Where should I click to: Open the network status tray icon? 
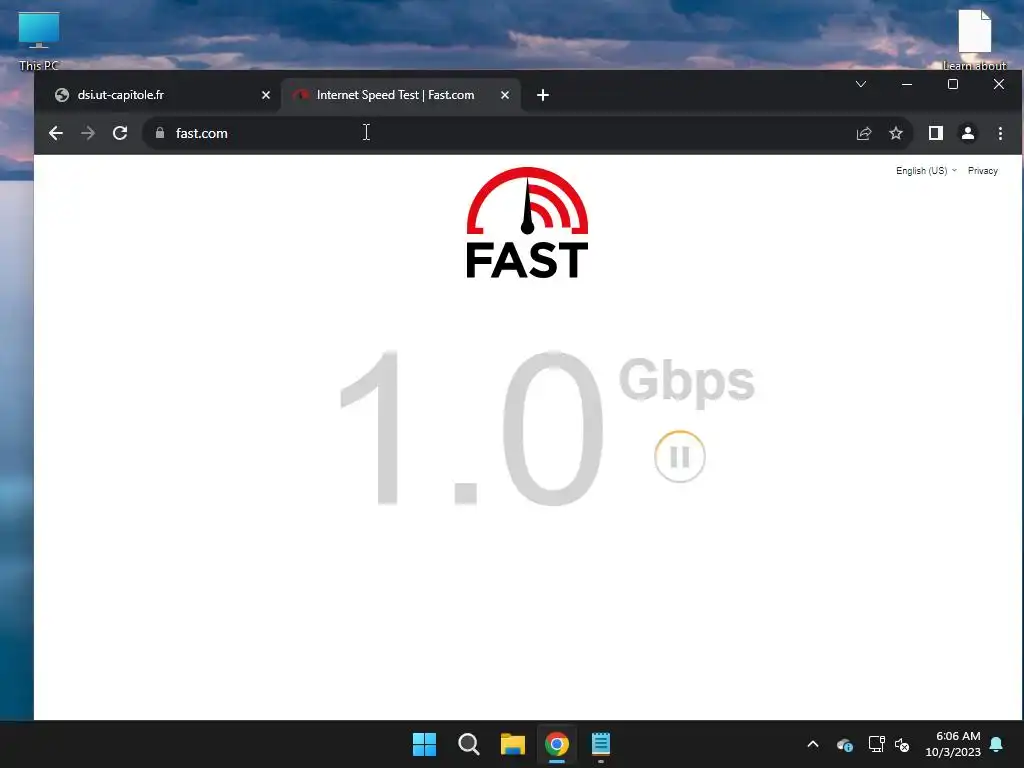pos(876,744)
